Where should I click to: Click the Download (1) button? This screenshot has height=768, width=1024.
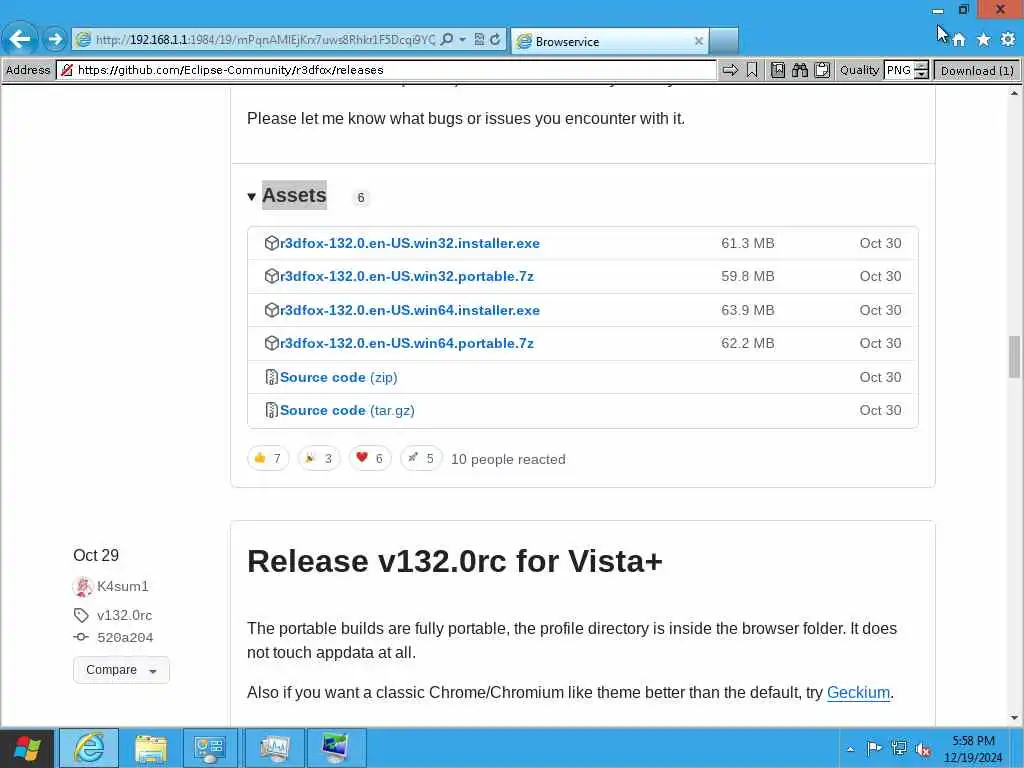[x=977, y=70]
